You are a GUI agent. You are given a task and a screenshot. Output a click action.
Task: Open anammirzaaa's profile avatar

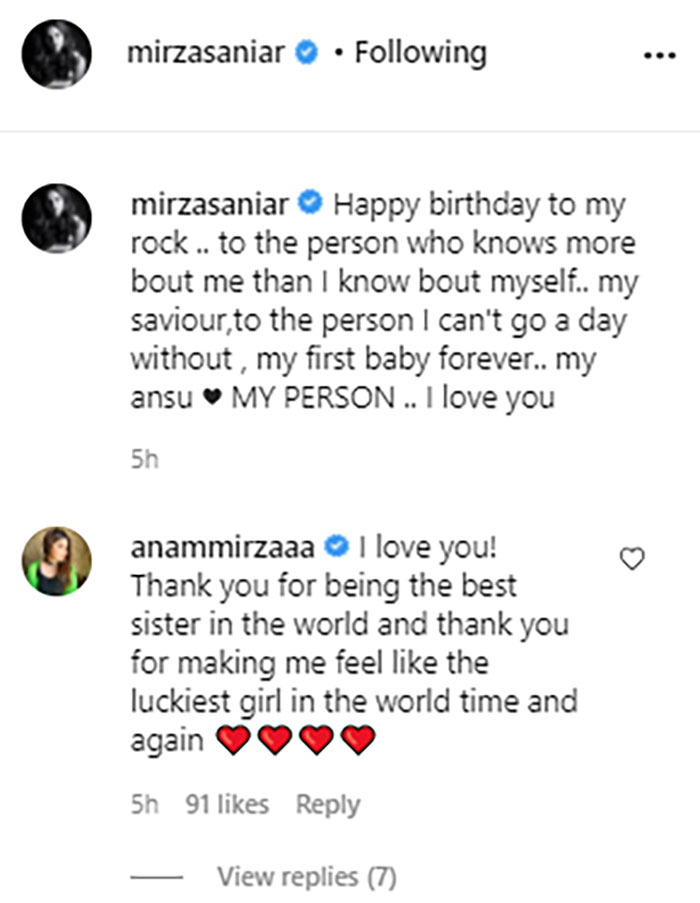tap(57, 560)
